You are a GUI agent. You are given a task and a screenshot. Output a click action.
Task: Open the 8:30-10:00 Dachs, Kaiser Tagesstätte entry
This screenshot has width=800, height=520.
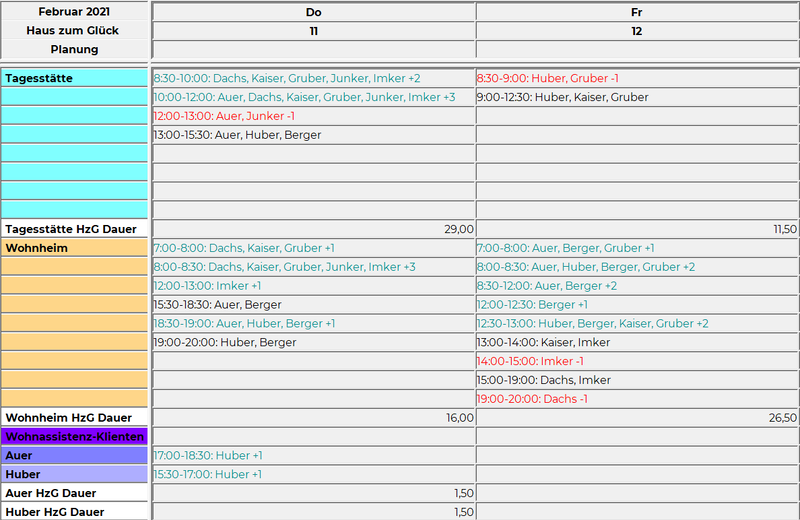tap(286, 78)
